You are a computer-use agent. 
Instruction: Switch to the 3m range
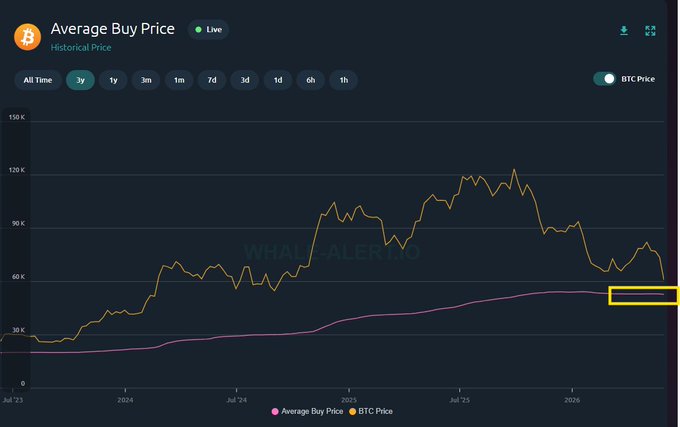(146, 80)
